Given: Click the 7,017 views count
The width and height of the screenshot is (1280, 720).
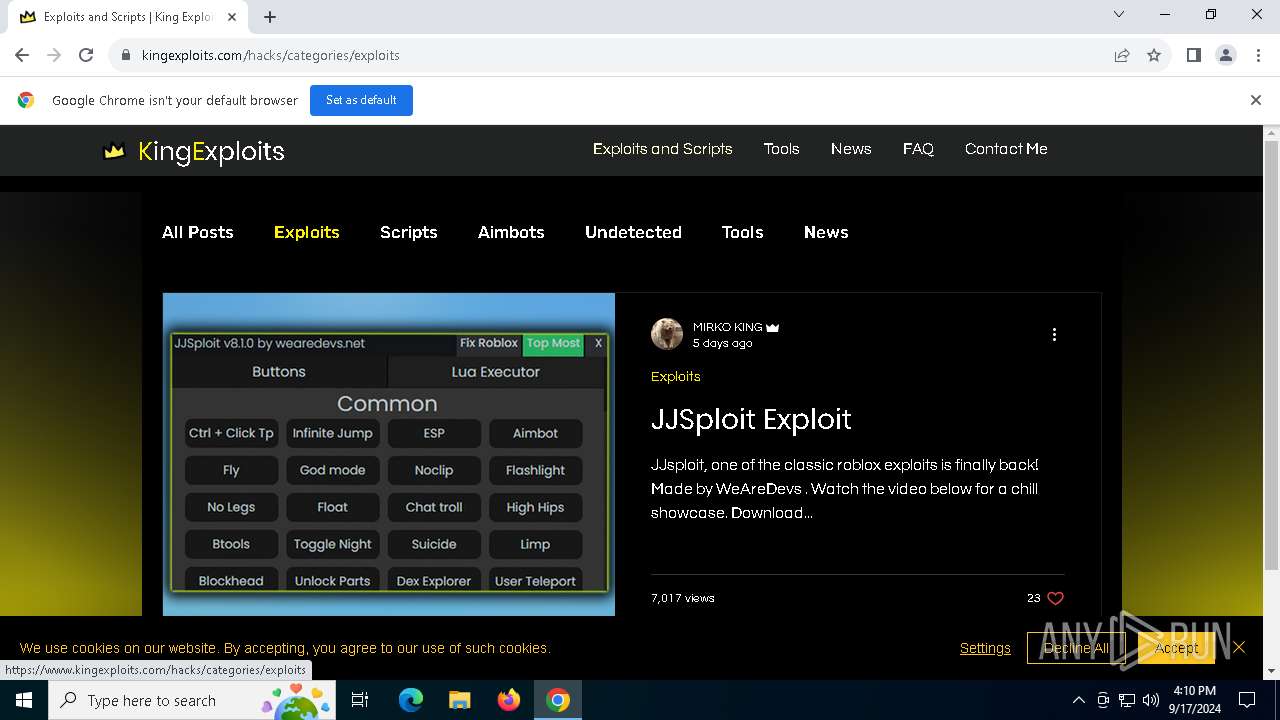Looking at the screenshot, I should tap(683, 598).
